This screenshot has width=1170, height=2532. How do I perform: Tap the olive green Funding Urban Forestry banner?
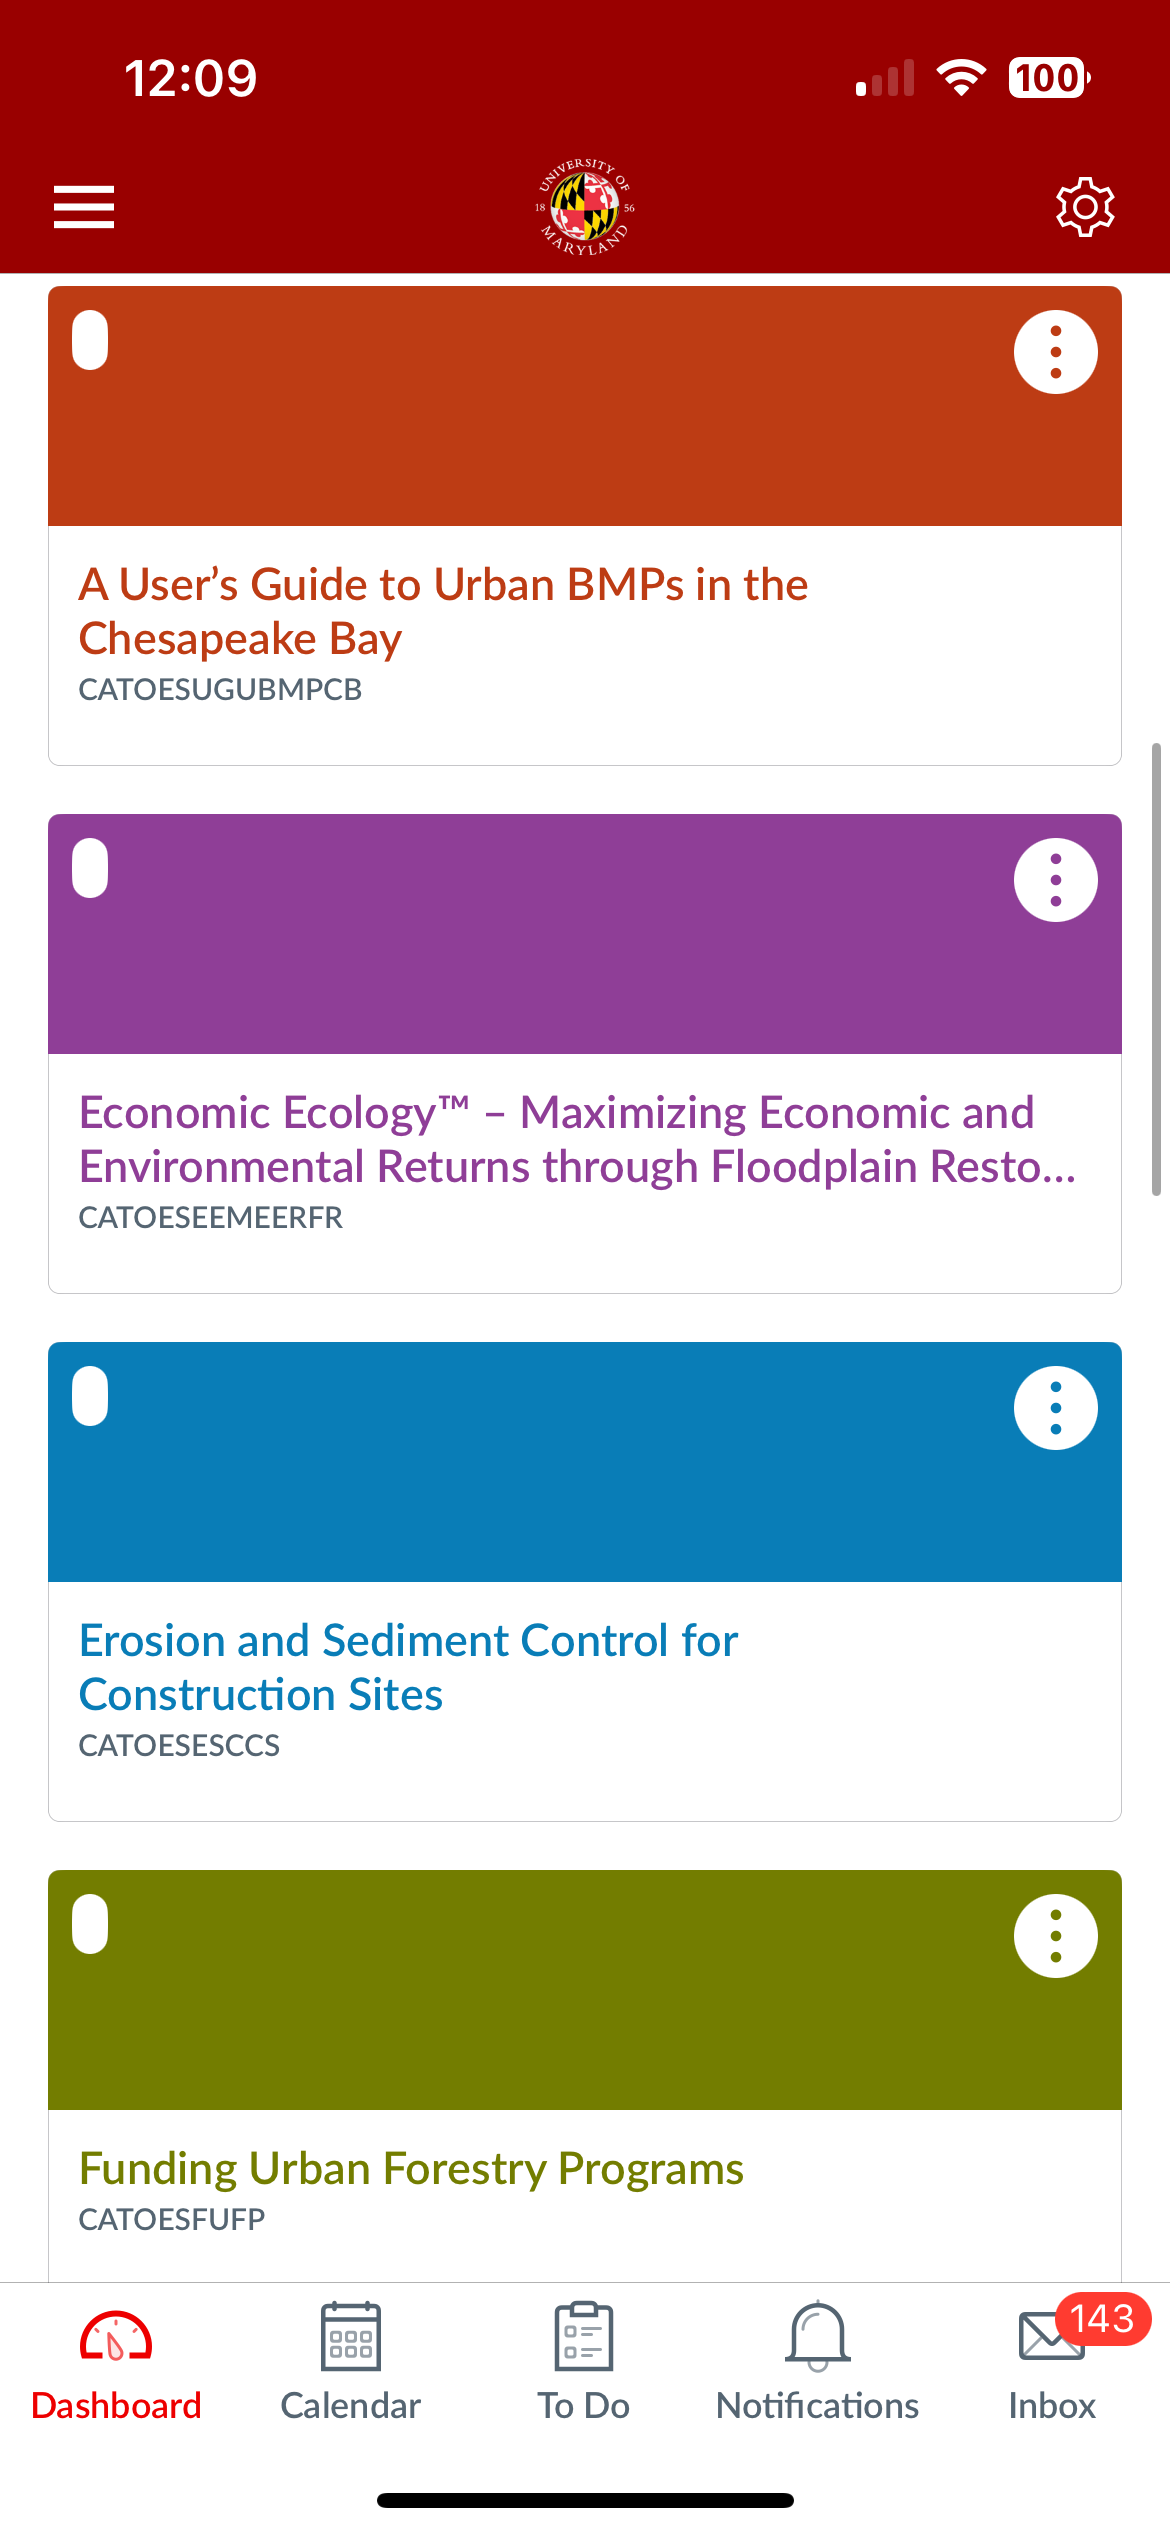click(585, 1990)
